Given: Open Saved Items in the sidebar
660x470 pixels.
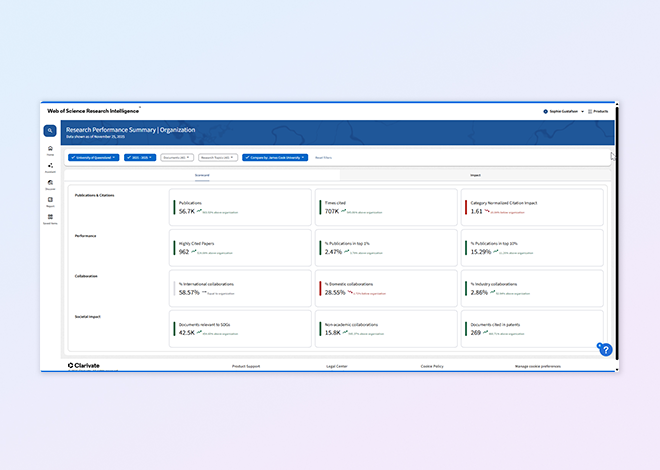Looking at the screenshot, I should click(x=50, y=218).
